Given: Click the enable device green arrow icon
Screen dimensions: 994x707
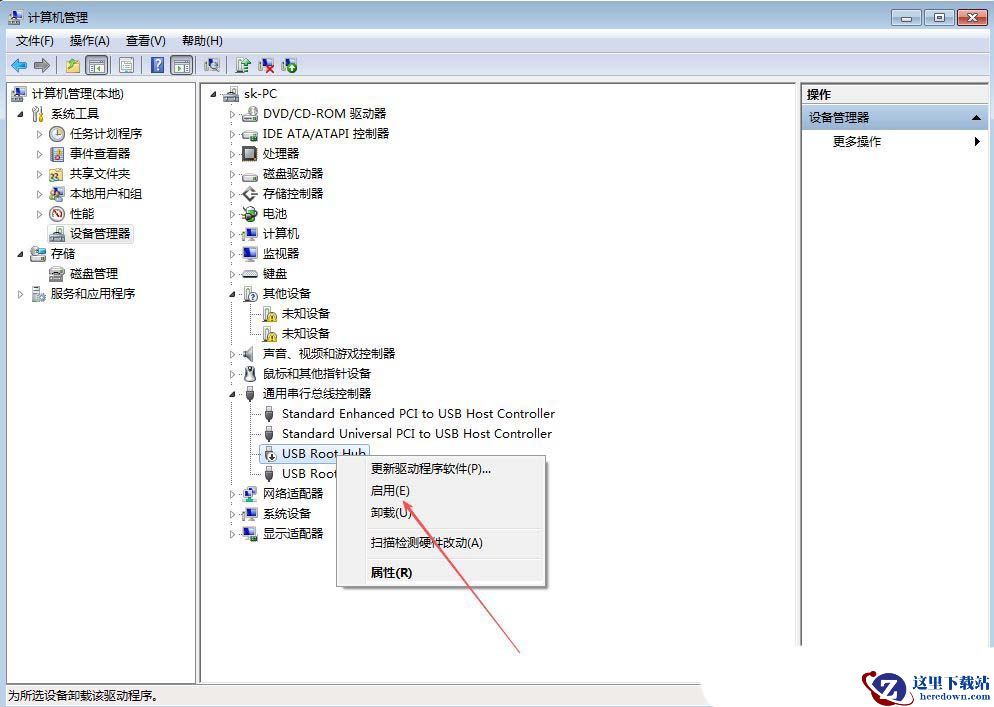Looking at the screenshot, I should (289, 66).
